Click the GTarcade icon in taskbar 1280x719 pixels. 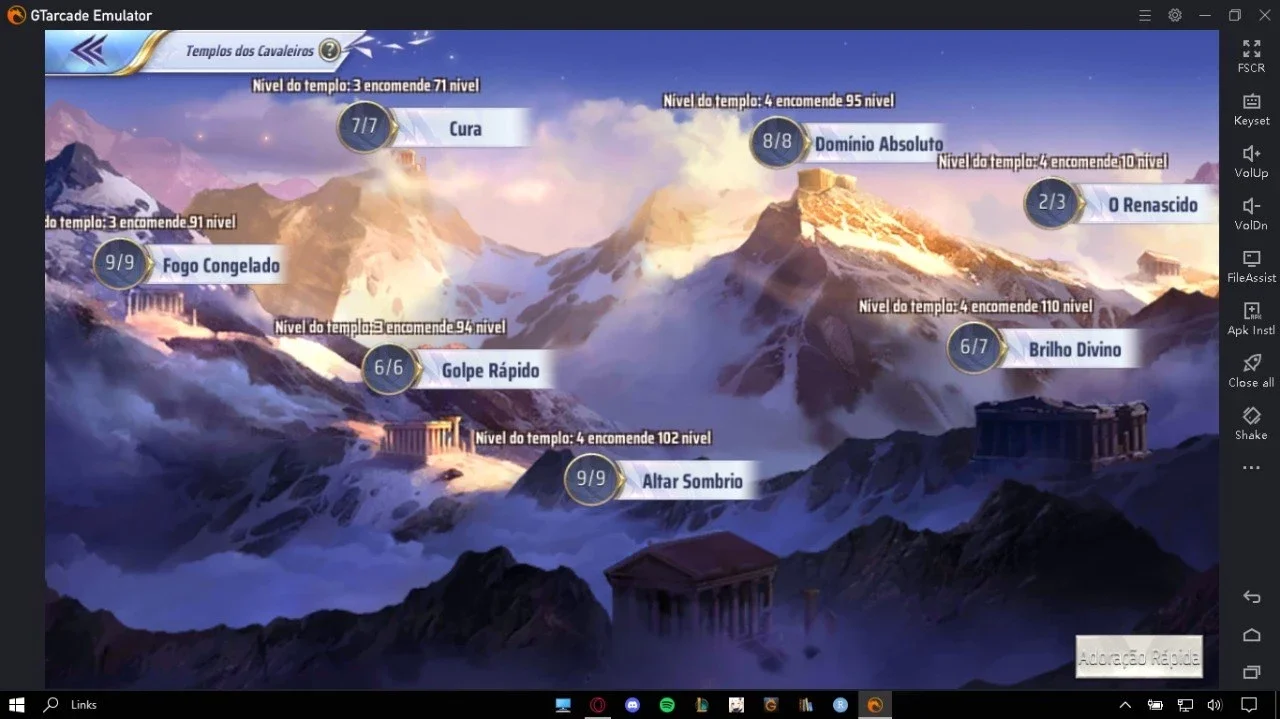pos(875,705)
